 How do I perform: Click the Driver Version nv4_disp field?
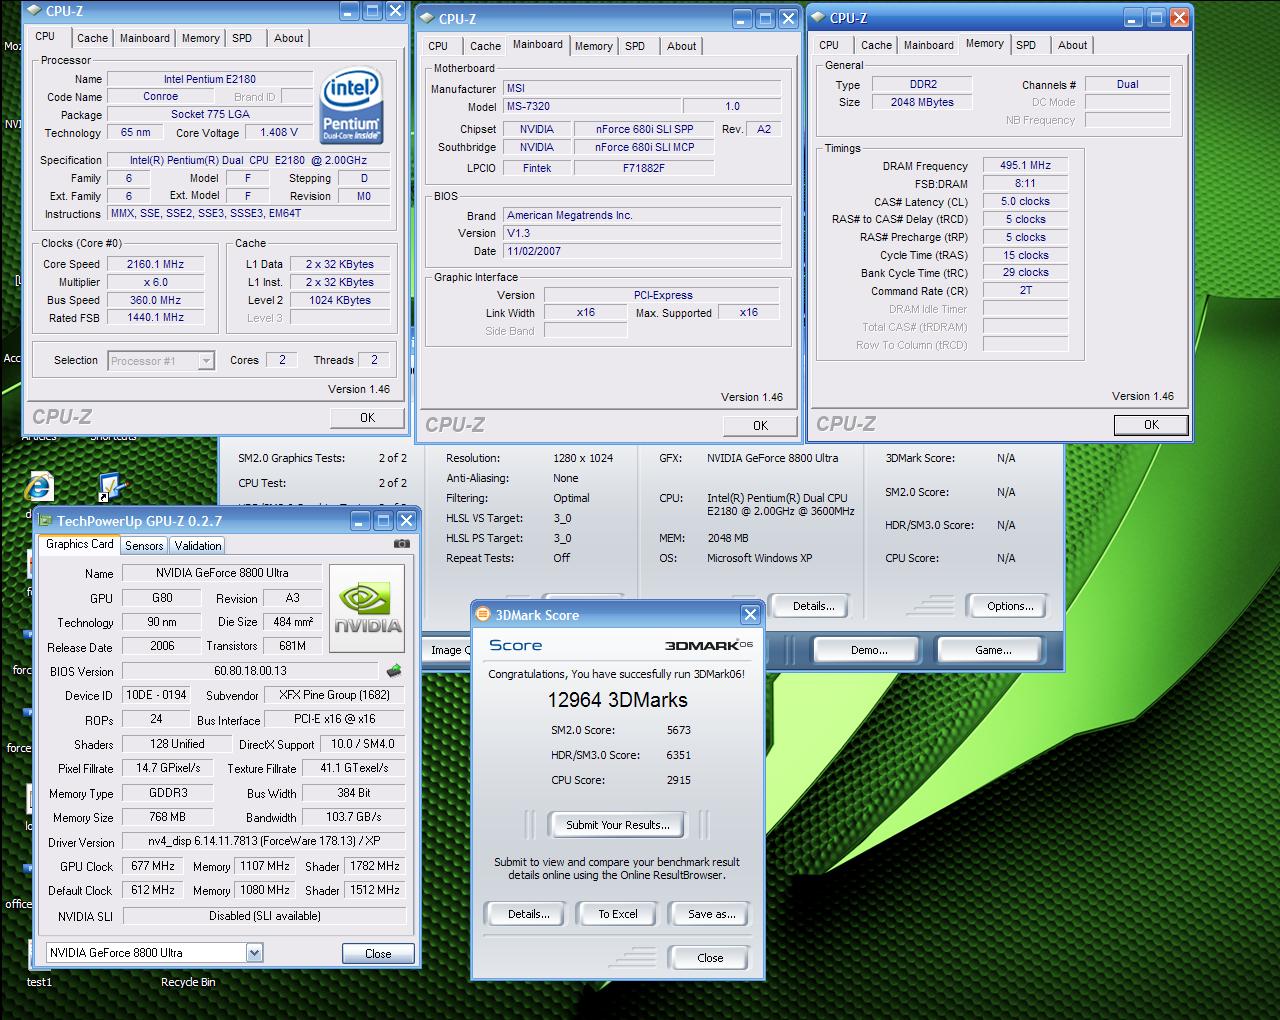tap(264, 841)
